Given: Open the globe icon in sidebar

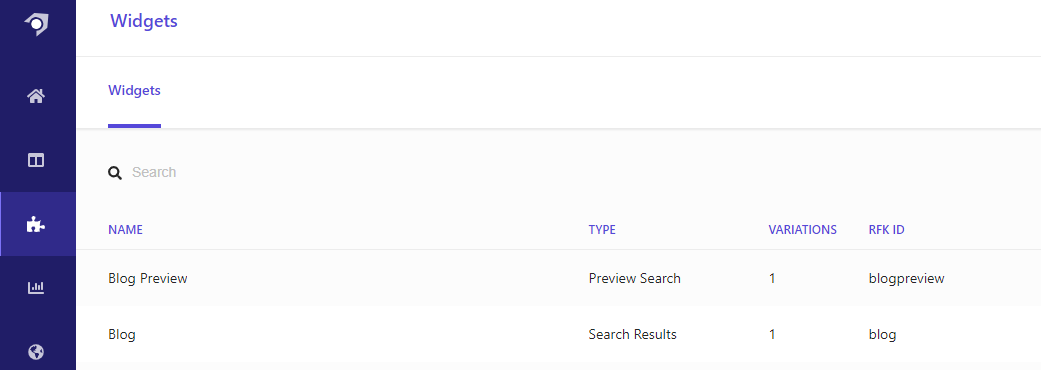Looking at the screenshot, I should [36, 351].
